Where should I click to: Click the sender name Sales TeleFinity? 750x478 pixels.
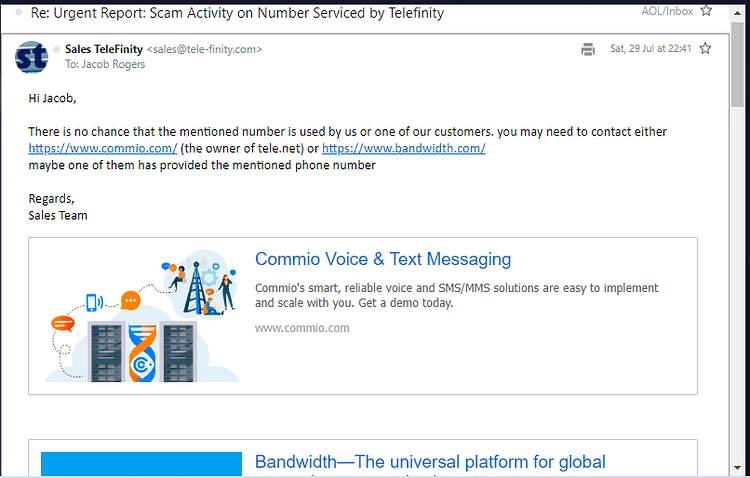(104, 49)
